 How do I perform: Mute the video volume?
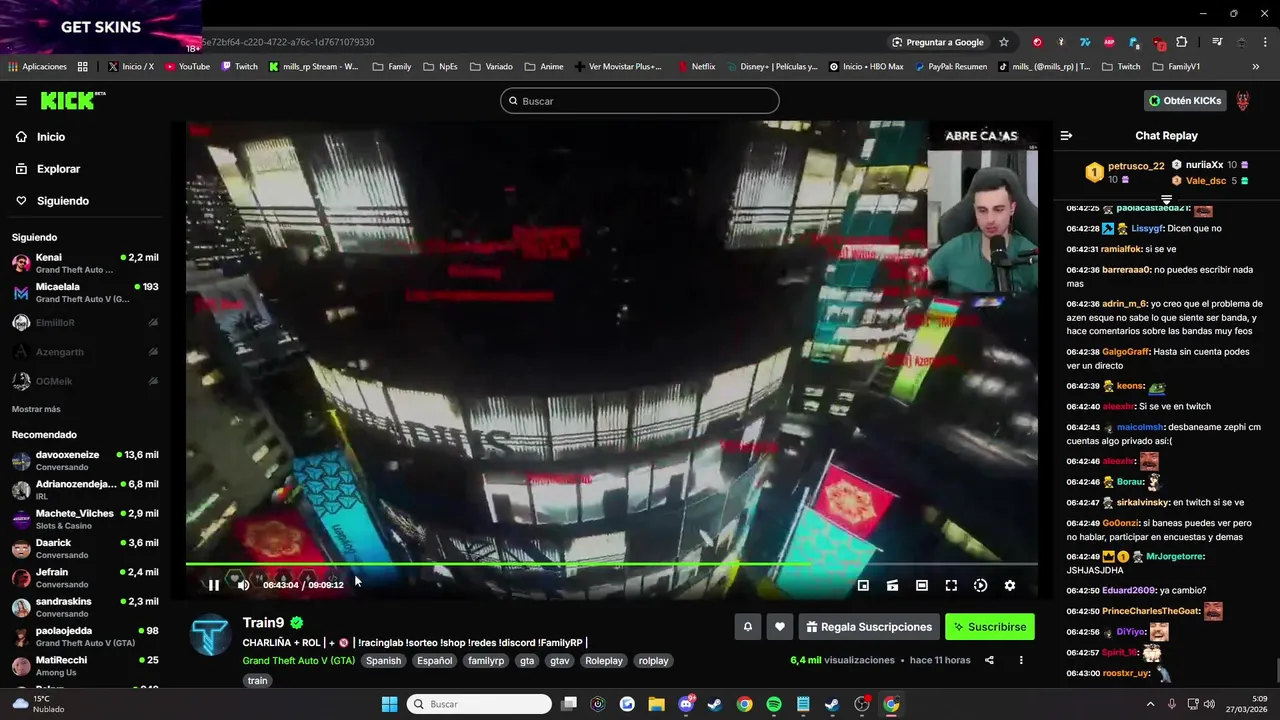(243, 585)
